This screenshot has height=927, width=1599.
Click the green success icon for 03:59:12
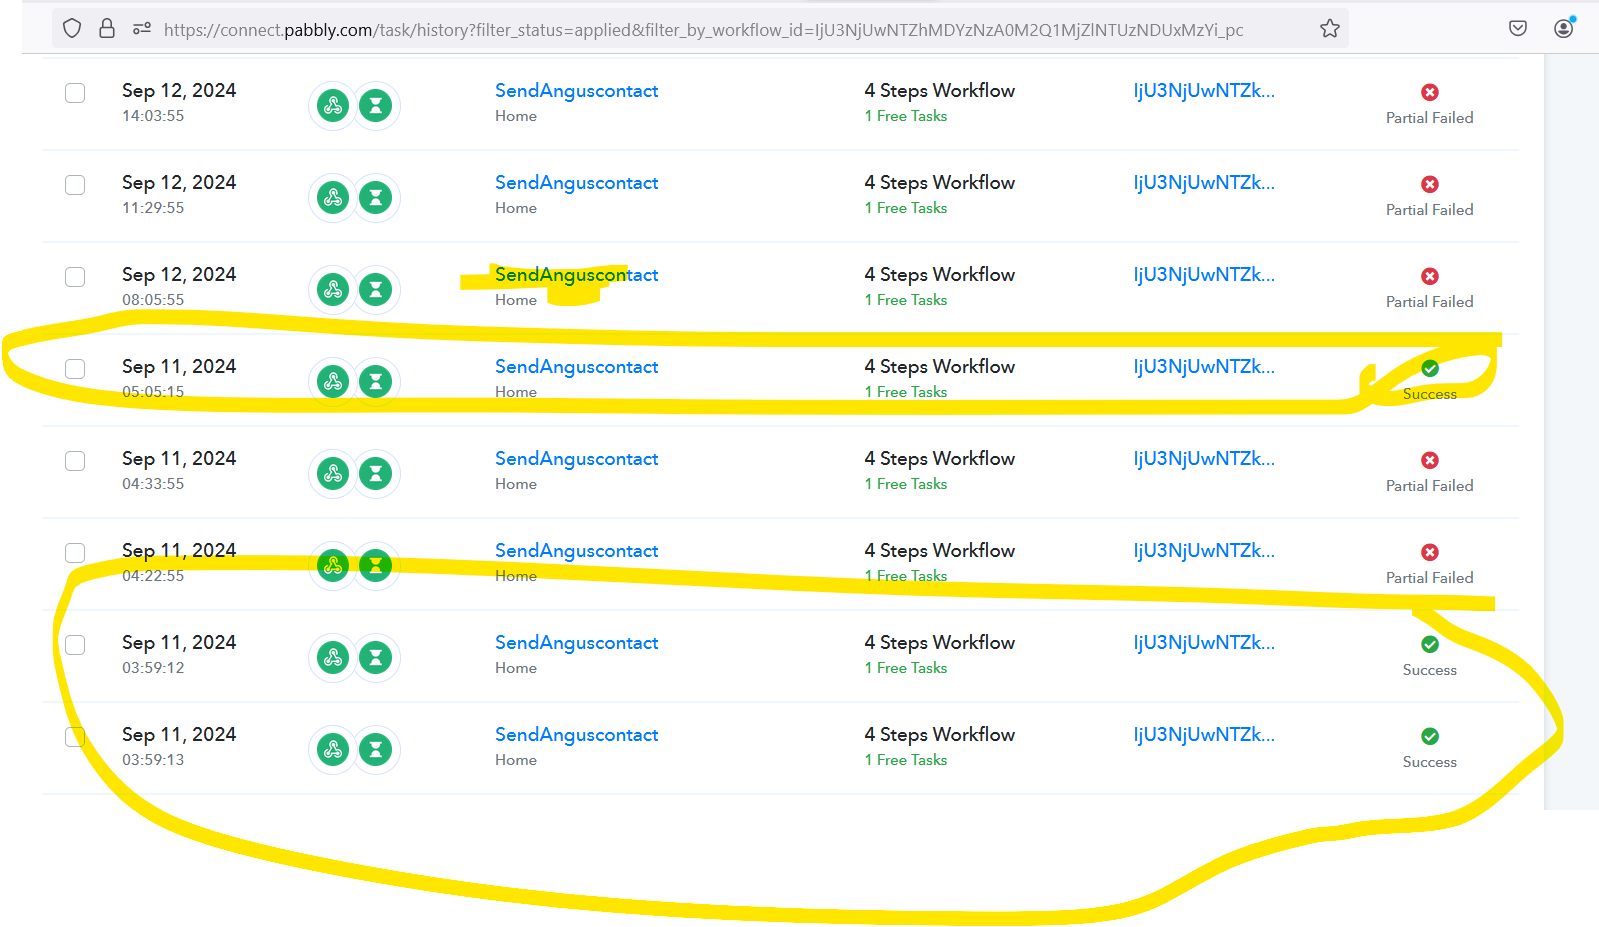pyautogui.click(x=1430, y=644)
